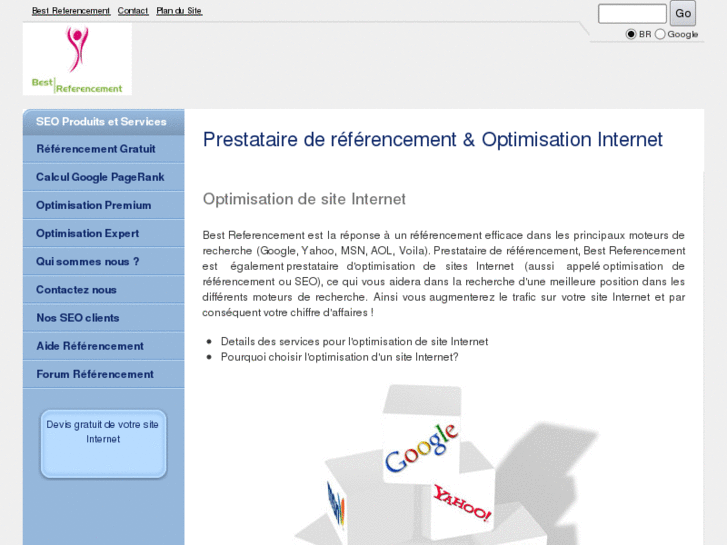Click the Prestataire de référencement page title

click(433, 140)
